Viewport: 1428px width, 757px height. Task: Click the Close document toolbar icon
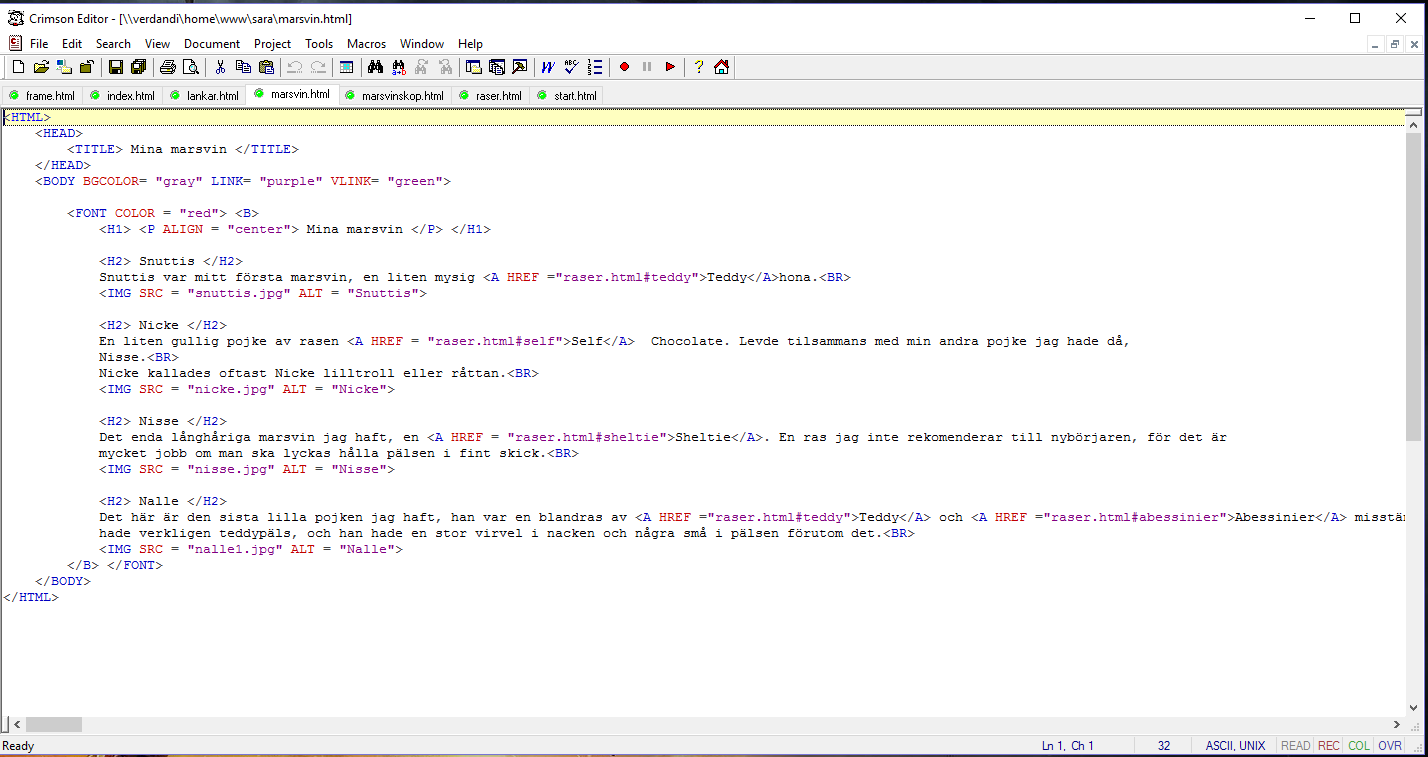(87, 67)
